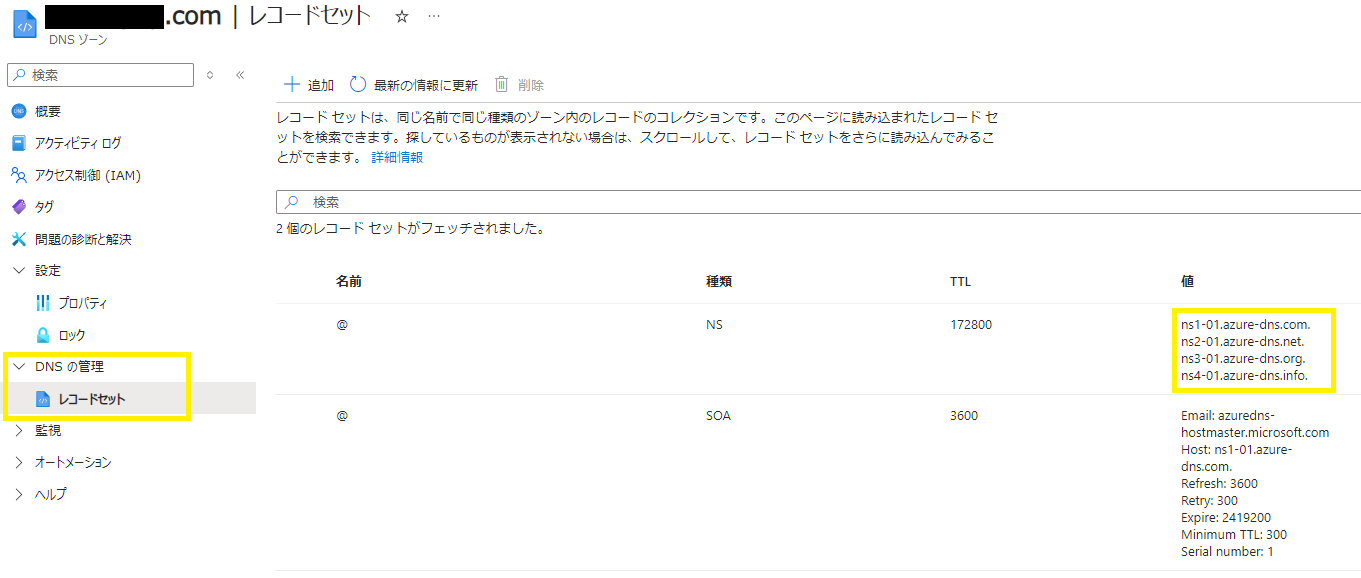Image resolution: width=1361 pixels, height=578 pixels.
Task: Click ns1-01.azure-dns.com. value in NS row
Action: 1245,325
